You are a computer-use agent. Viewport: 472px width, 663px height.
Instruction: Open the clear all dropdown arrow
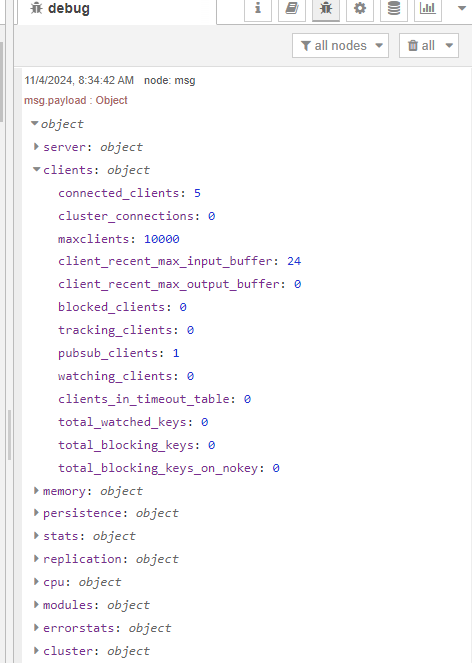pos(449,46)
